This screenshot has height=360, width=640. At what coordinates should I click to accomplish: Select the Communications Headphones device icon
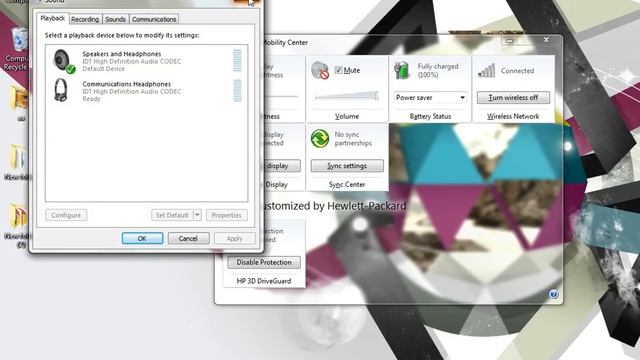click(x=61, y=90)
